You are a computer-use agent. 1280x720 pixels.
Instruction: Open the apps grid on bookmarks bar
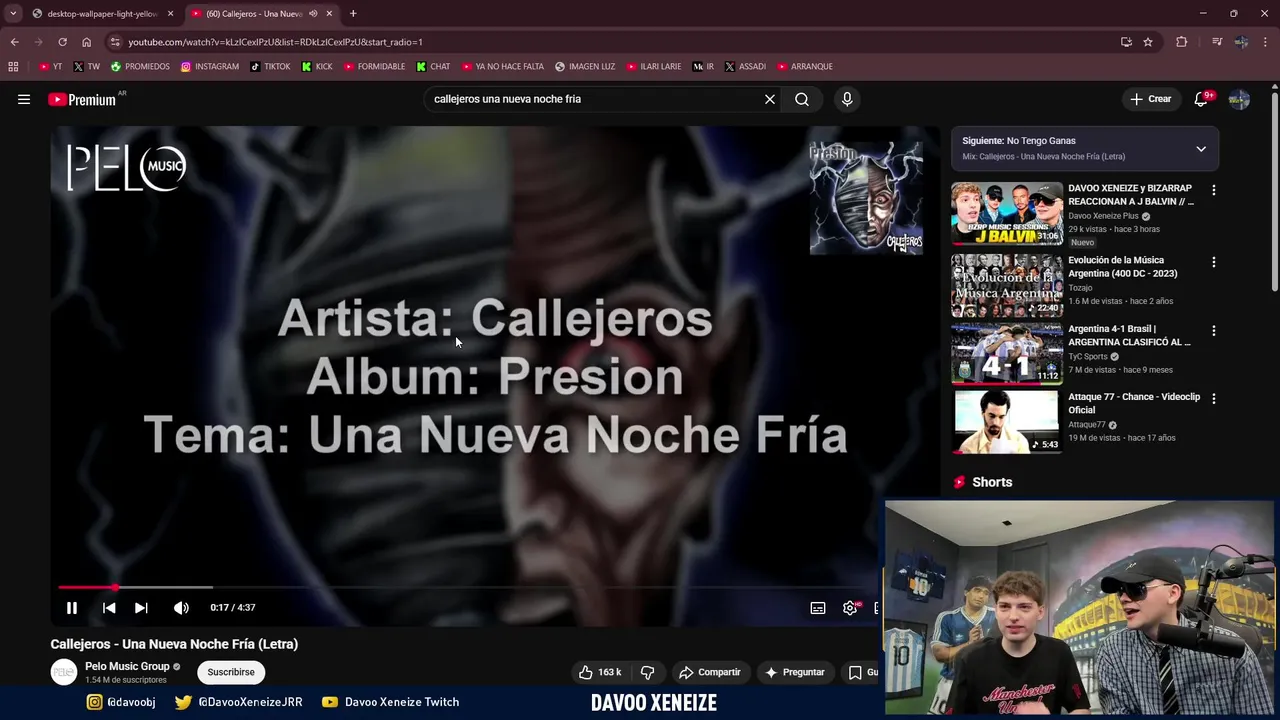(13, 66)
